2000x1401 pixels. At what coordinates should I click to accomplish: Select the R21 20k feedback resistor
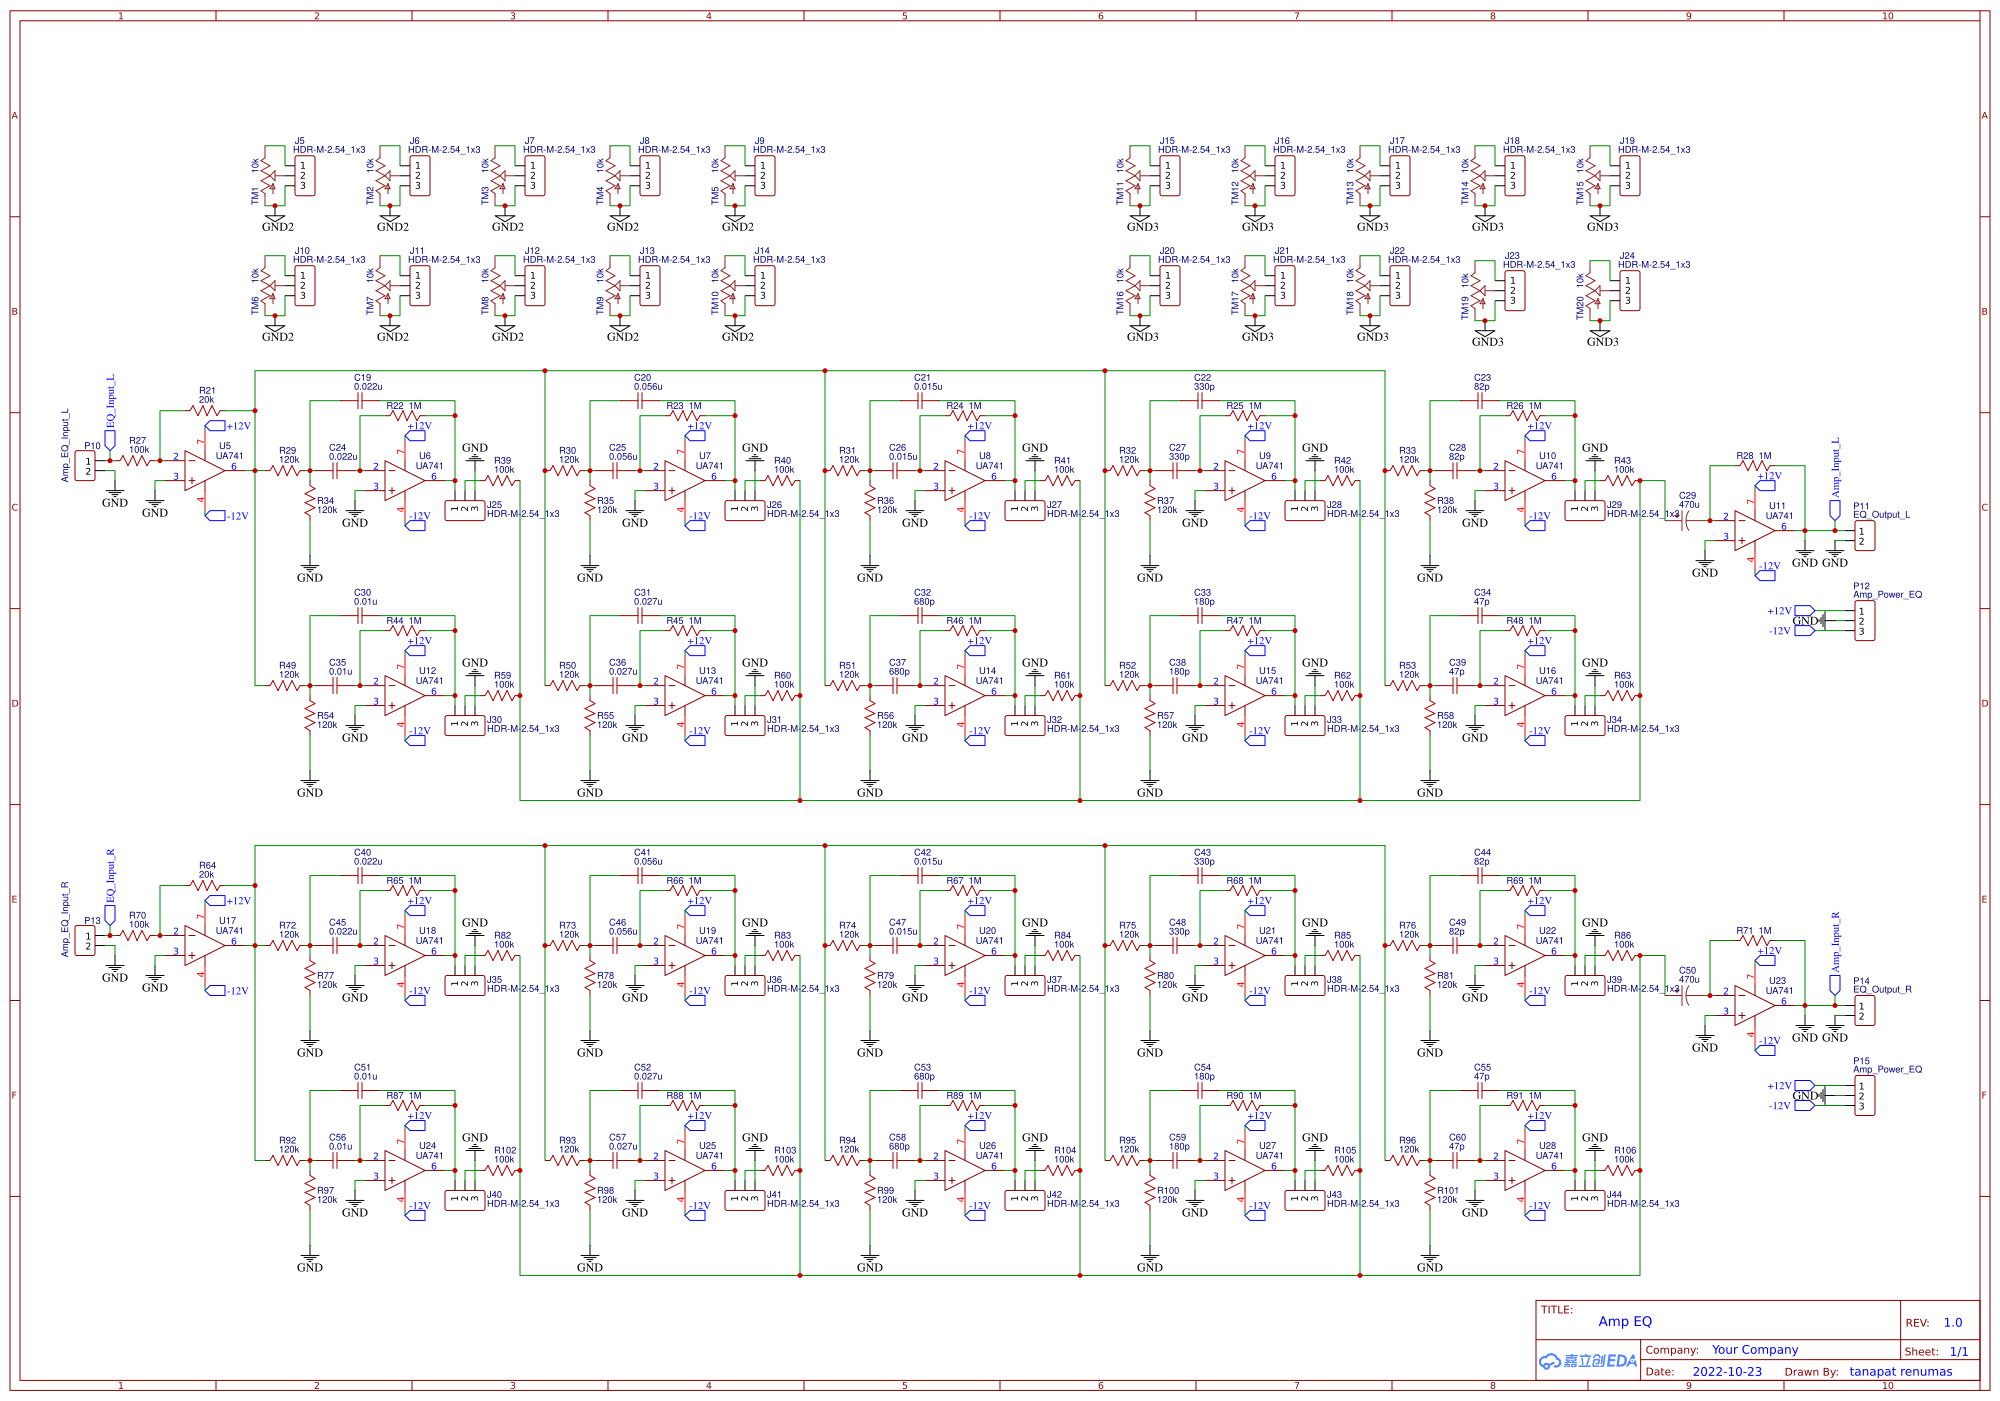pos(206,410)
